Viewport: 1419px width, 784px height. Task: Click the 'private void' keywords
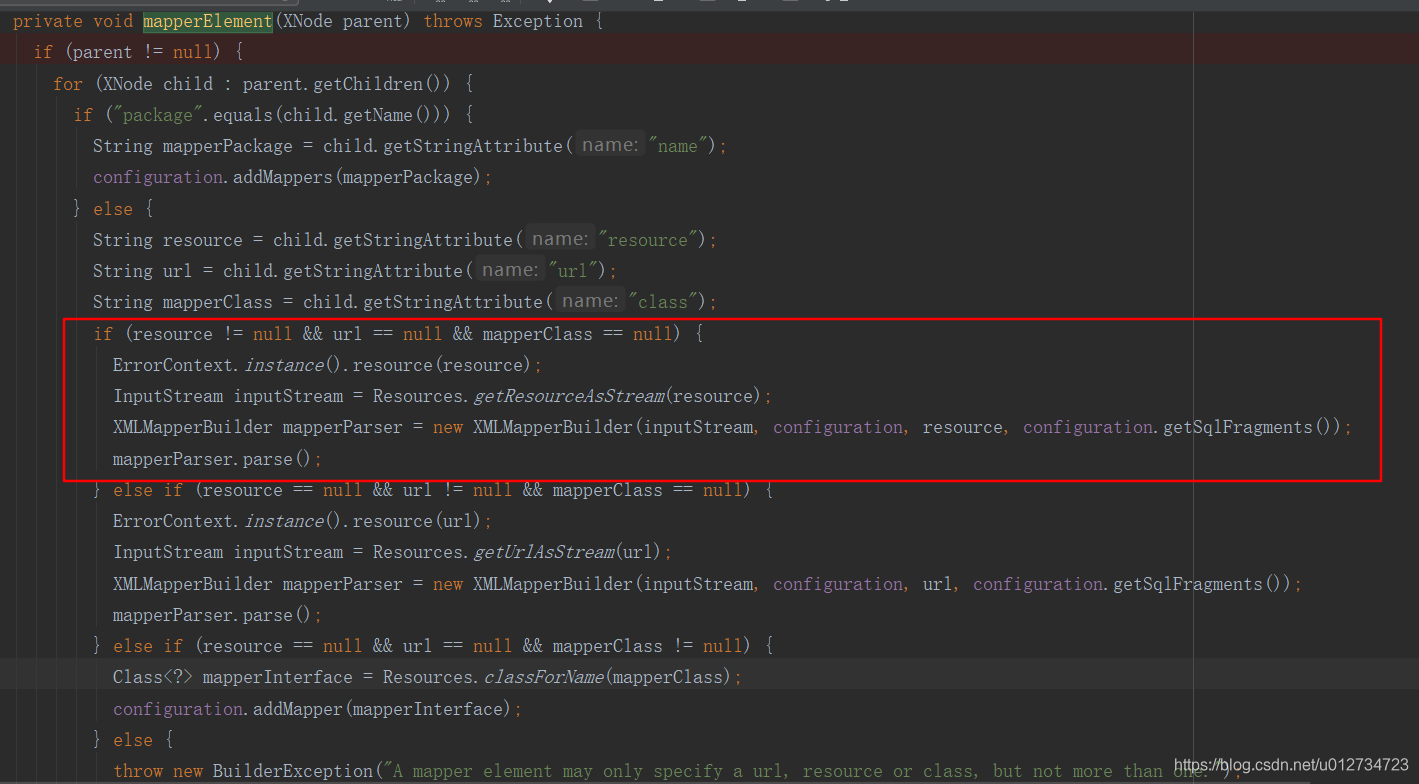coord(73,21)
